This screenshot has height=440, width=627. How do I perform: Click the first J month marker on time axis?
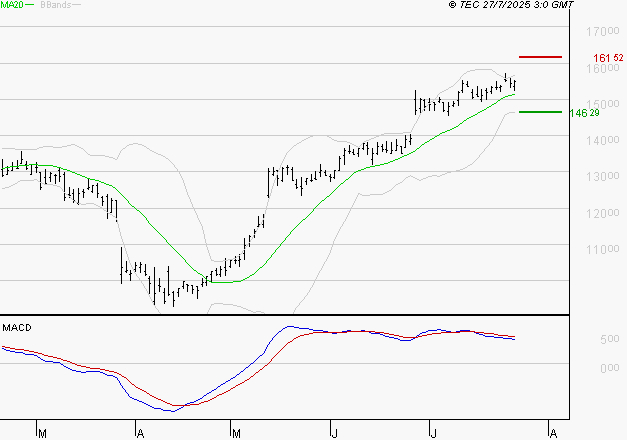[x=333, y=433]
